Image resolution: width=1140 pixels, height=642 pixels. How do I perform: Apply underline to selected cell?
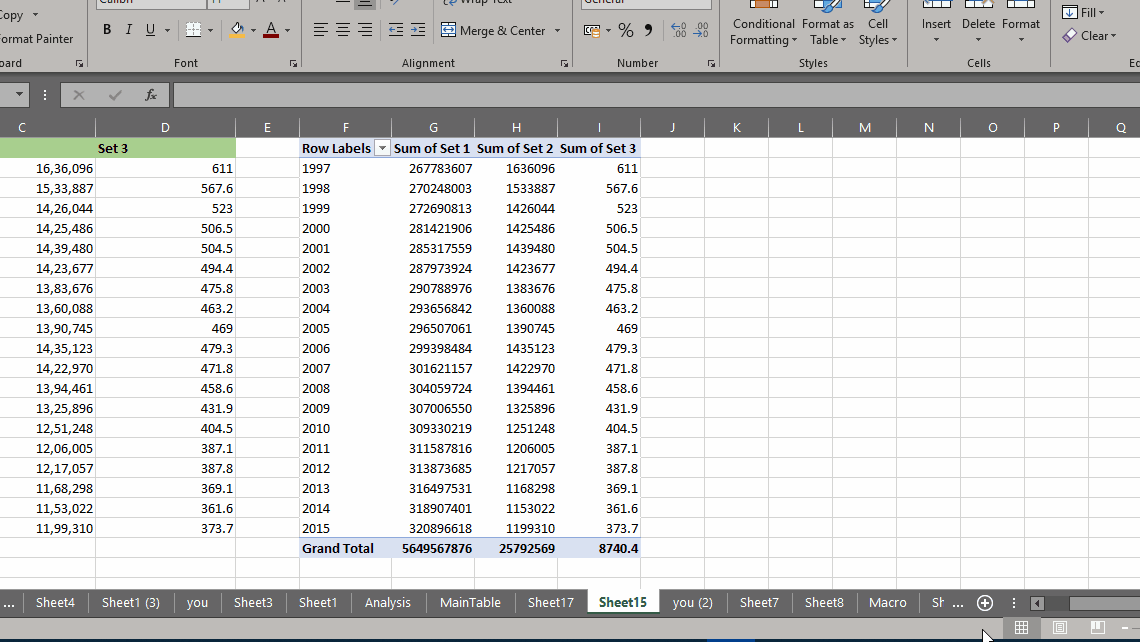150,30
